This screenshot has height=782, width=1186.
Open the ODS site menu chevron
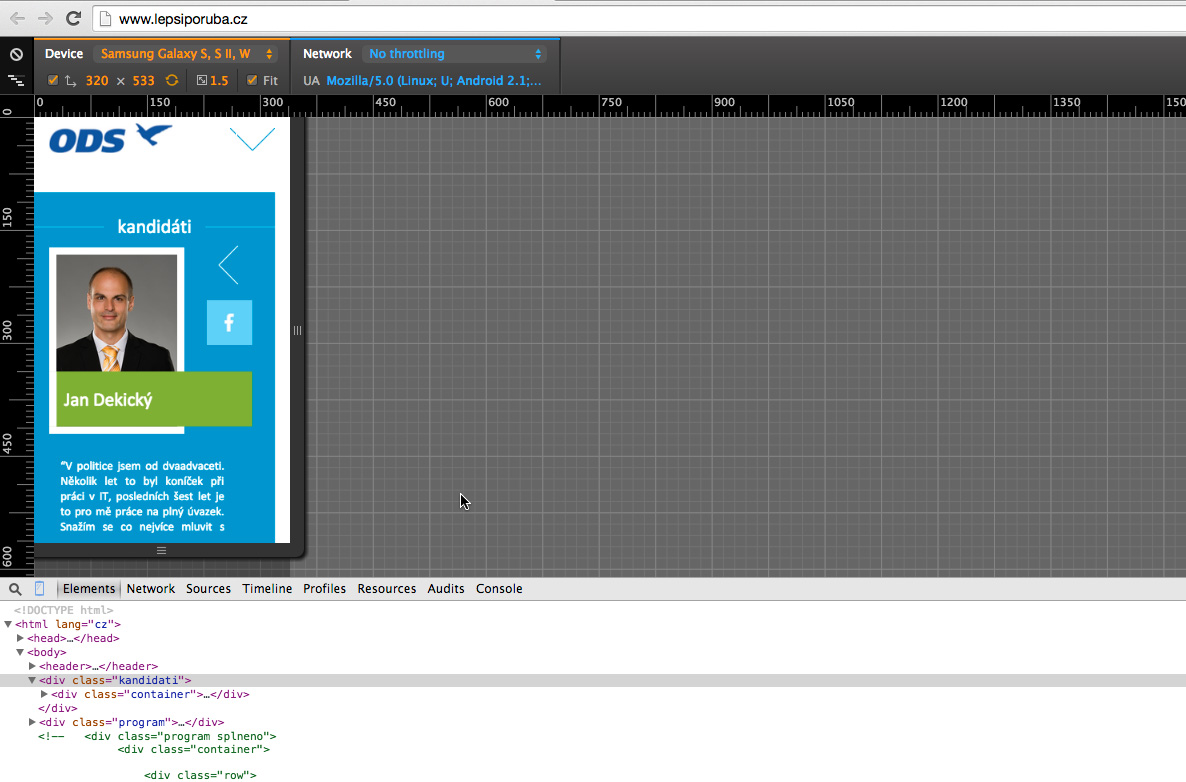point(252,139)
